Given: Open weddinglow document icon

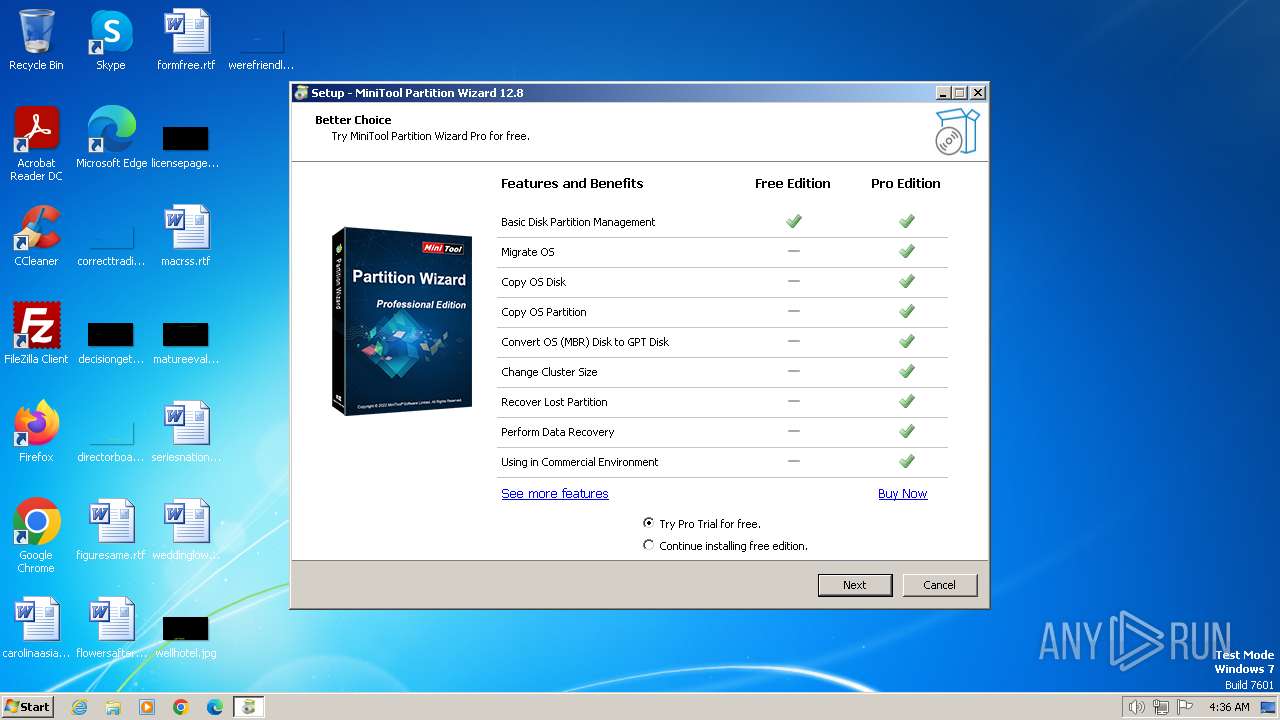Looking at the screenshot, I should coord(186,530).
